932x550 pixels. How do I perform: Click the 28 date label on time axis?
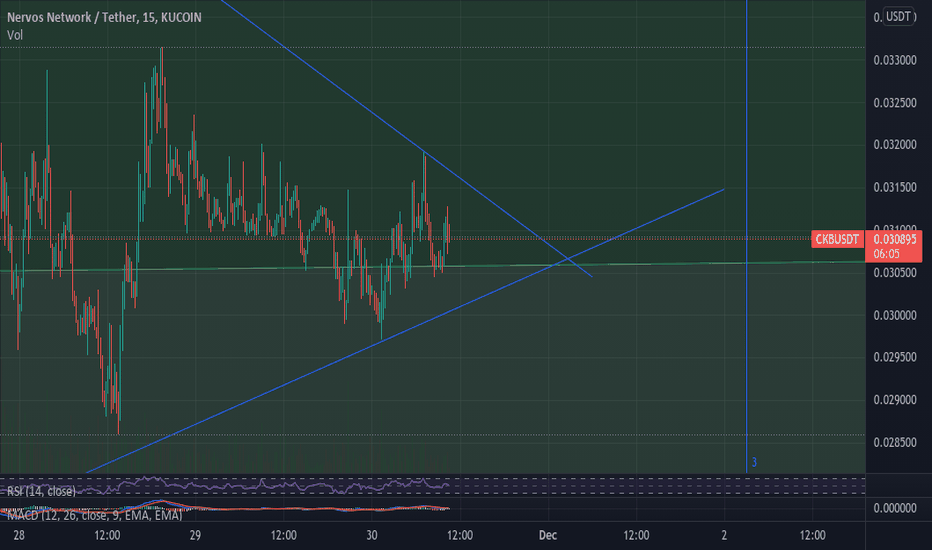[x=19, y=535]
